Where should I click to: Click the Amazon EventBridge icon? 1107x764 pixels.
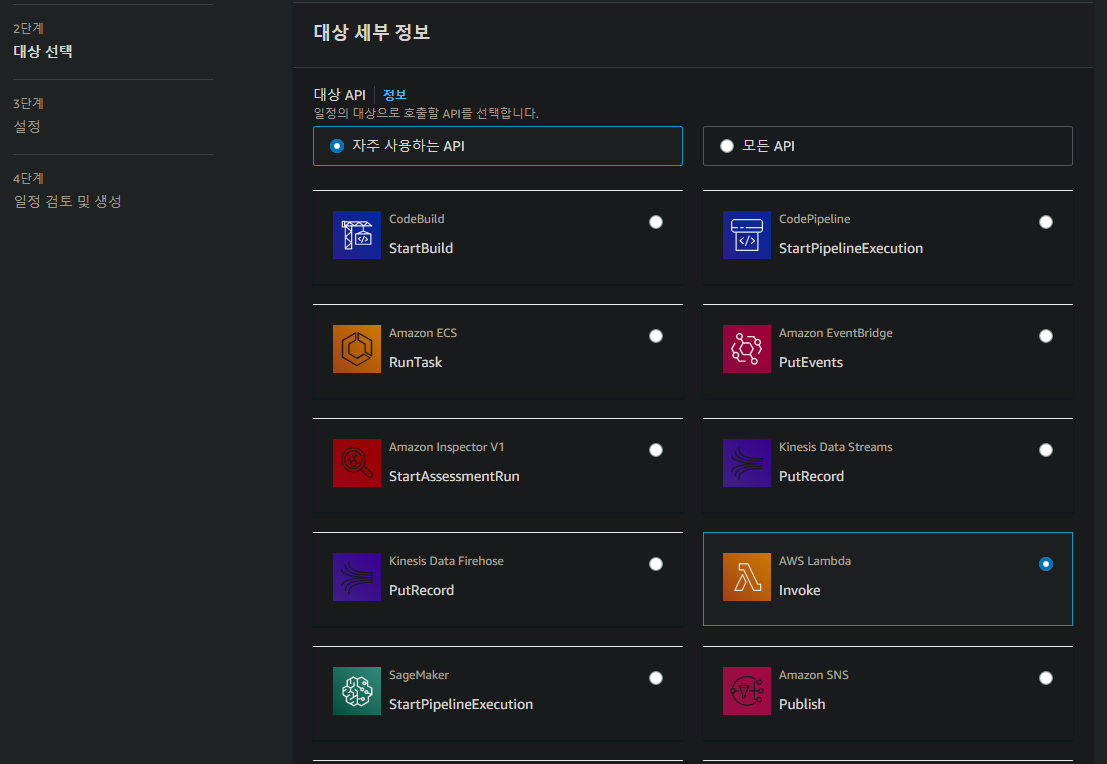(x=746, y=349)
